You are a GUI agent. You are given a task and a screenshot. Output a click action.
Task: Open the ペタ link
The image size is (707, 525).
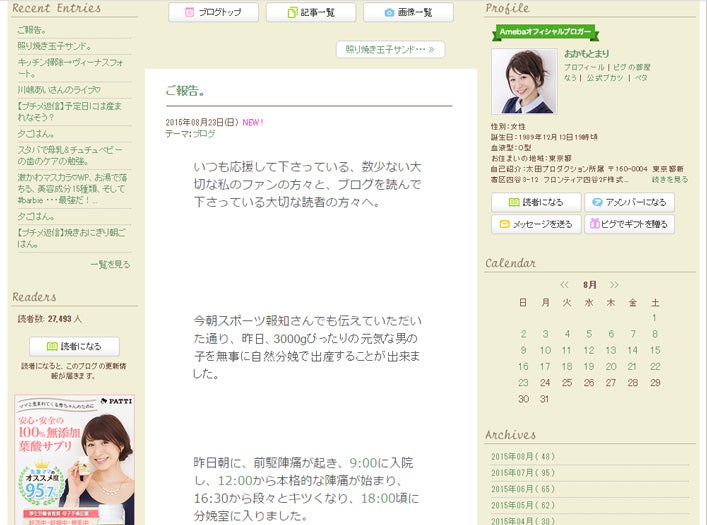[x=641, y=78]
